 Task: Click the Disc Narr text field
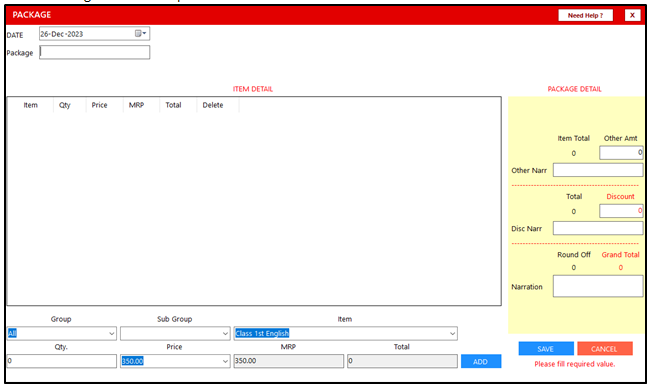598,228
